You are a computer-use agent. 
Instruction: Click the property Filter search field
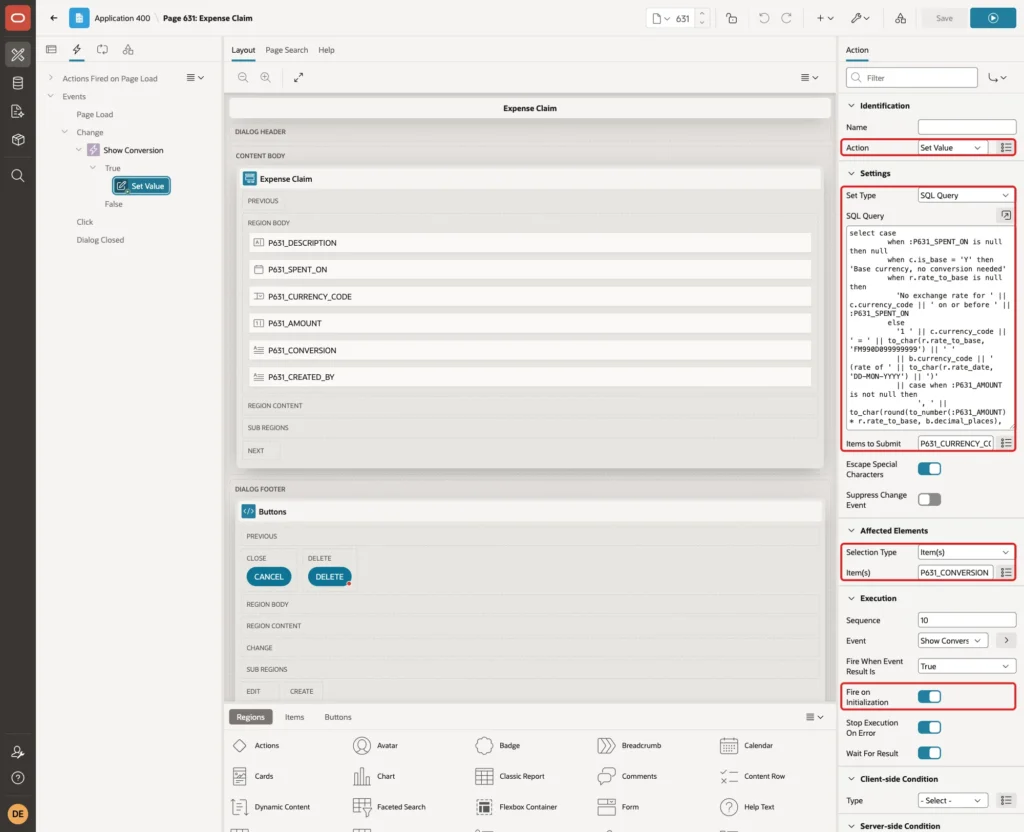(912, 78)
